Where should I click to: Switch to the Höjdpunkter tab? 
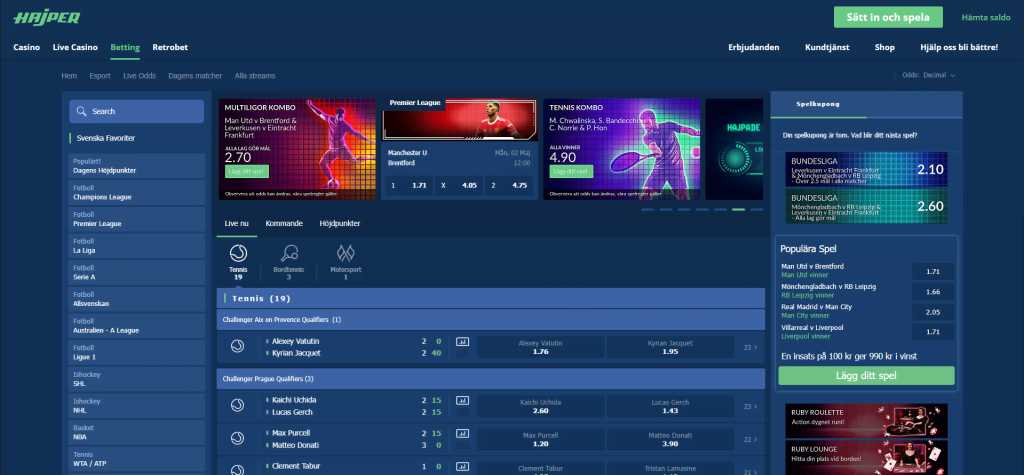340,223
